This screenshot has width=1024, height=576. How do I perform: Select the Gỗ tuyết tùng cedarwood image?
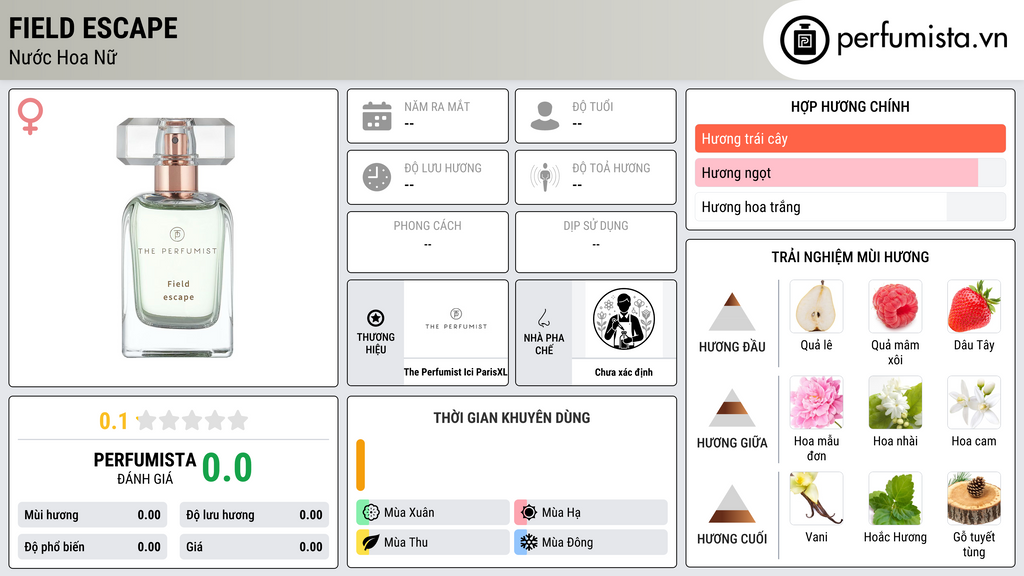[x=974, y=498]
